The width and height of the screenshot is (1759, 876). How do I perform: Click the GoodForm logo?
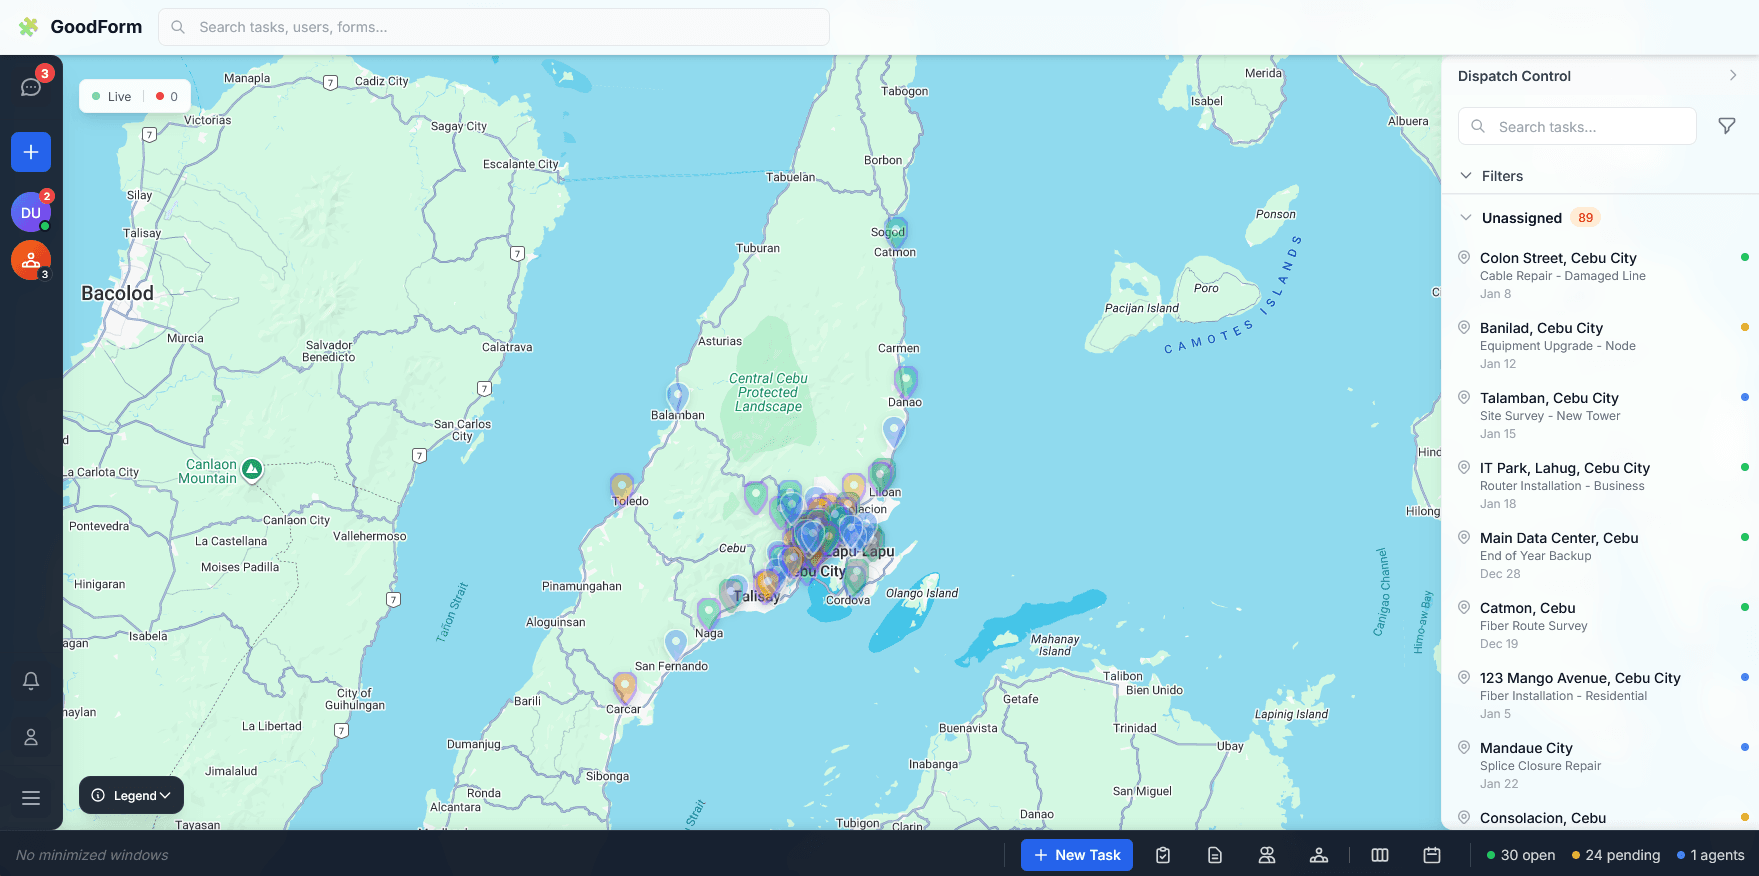pyautogui.click(x=80, y=27)
